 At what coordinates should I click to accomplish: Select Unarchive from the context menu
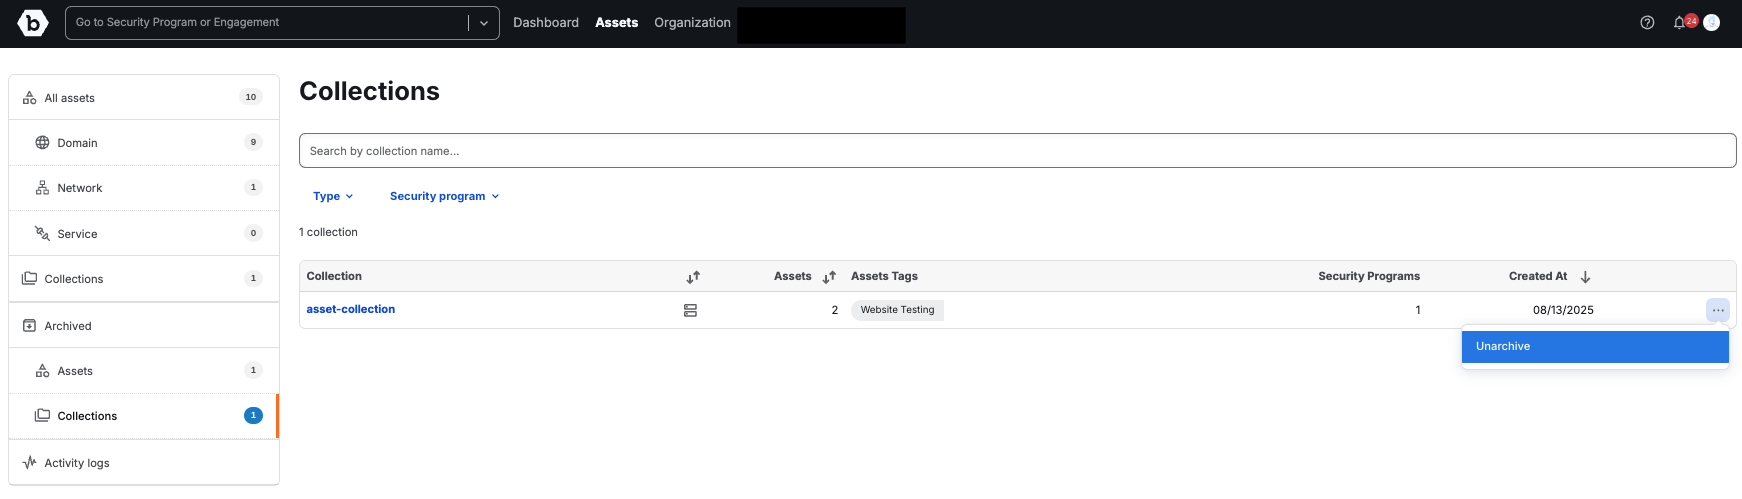[x=1595, y=347]
